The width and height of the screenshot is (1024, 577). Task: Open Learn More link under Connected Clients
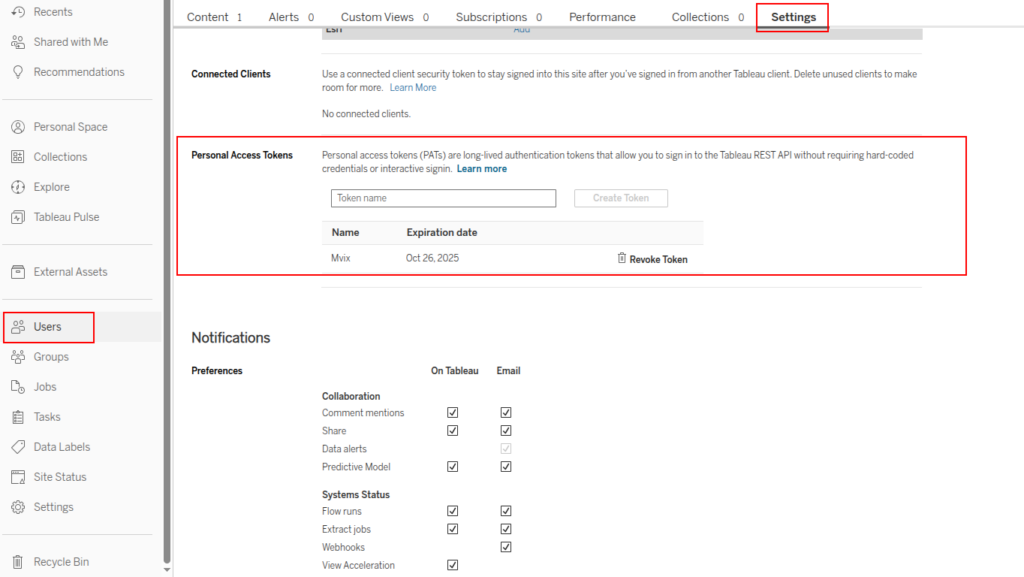point(413,87)
